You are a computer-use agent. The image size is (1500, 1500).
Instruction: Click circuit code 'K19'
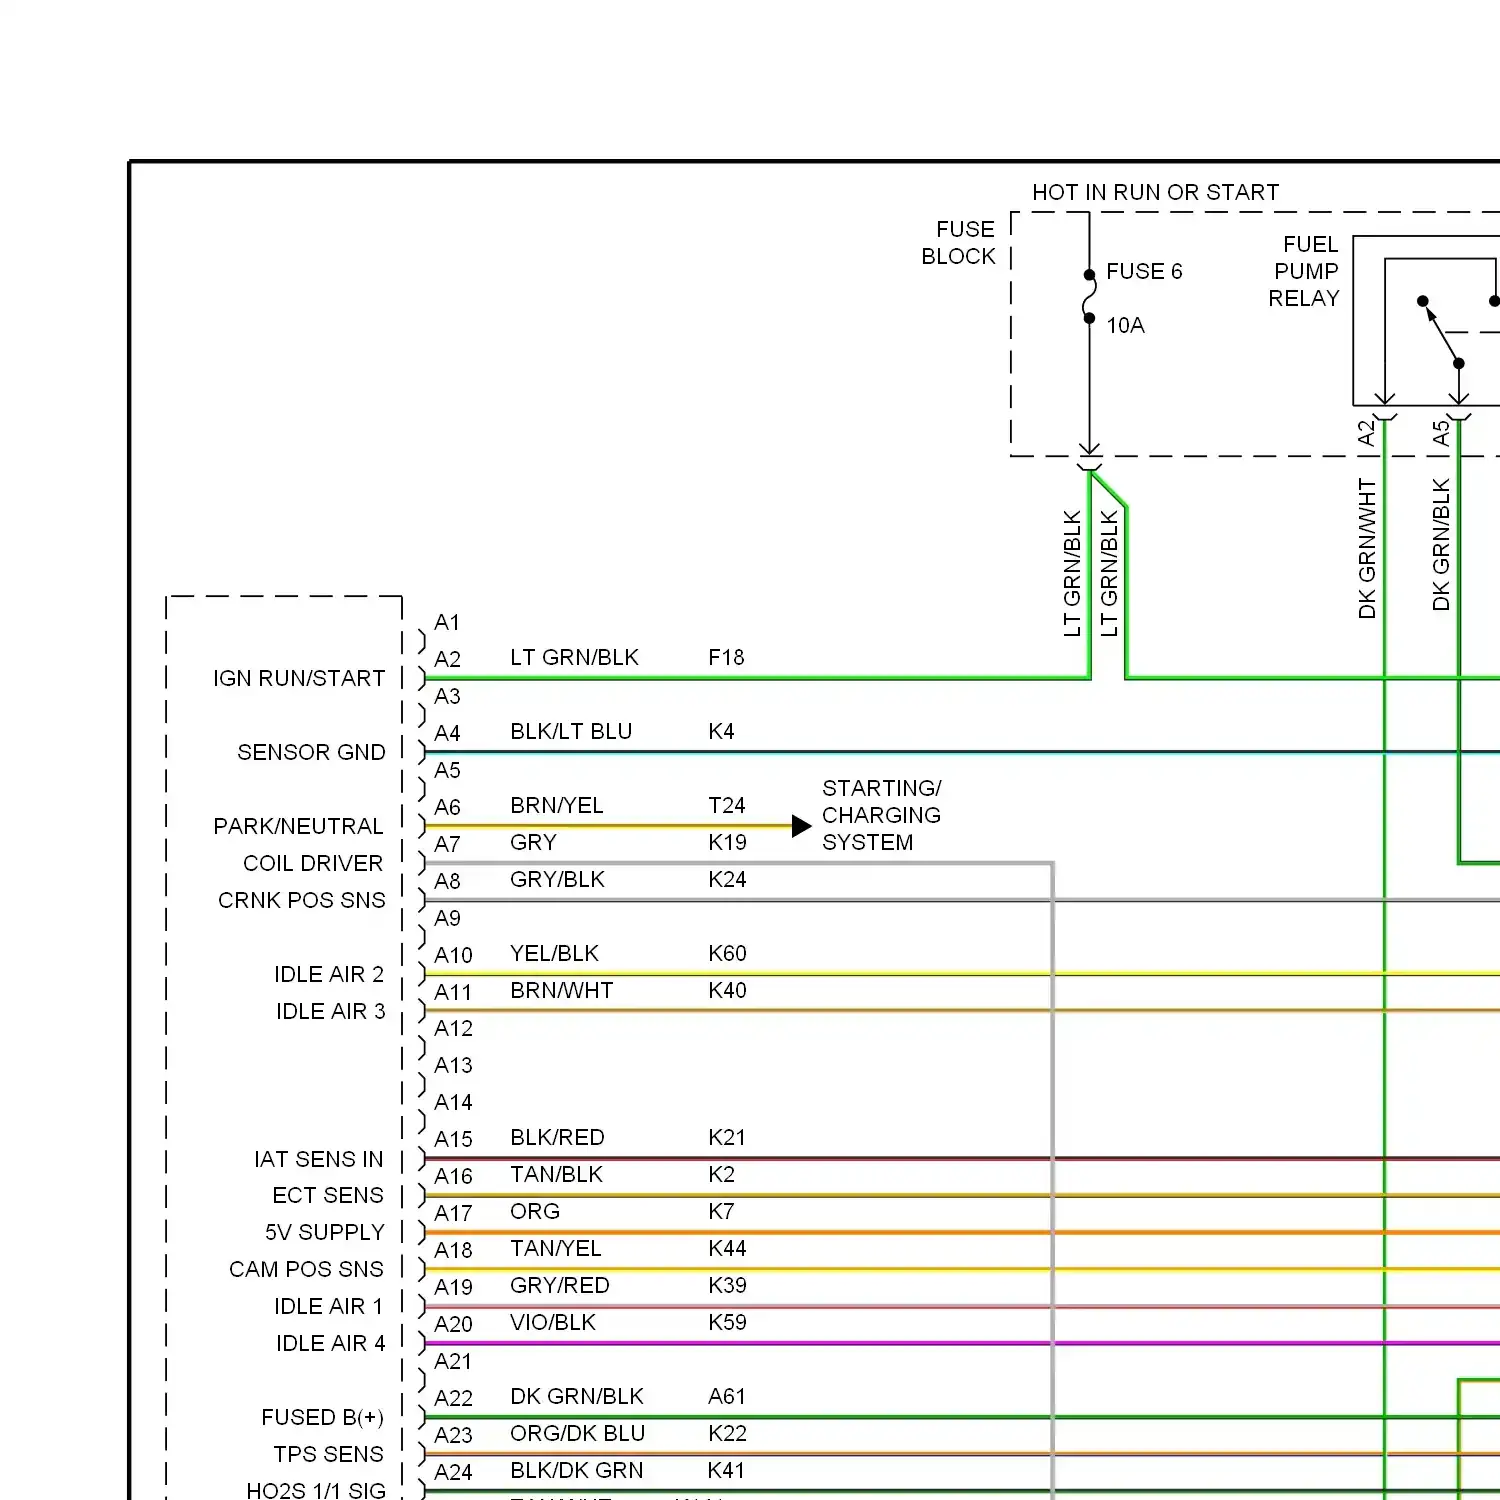click(x=727, y=842)
